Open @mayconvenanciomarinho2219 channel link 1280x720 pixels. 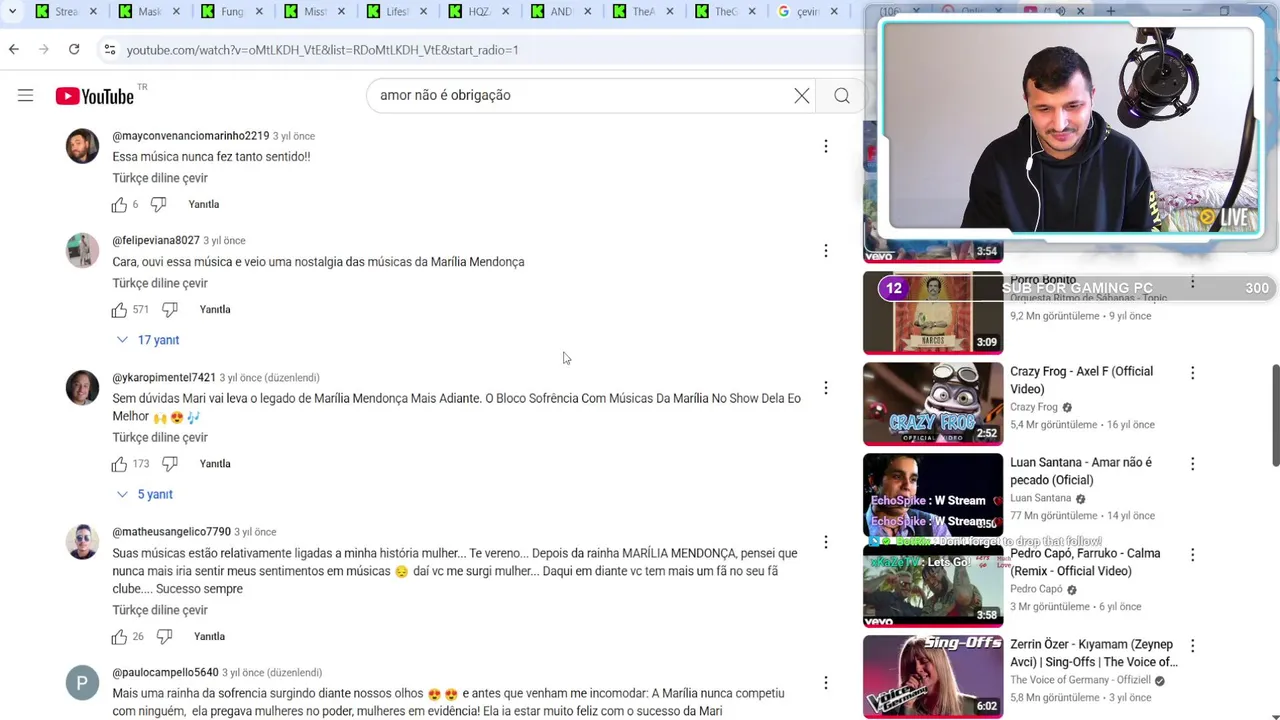(x=191, y=136)
